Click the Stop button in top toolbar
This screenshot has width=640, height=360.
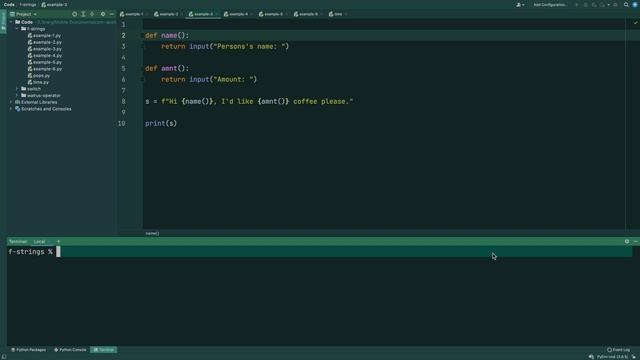click(615, 5)
